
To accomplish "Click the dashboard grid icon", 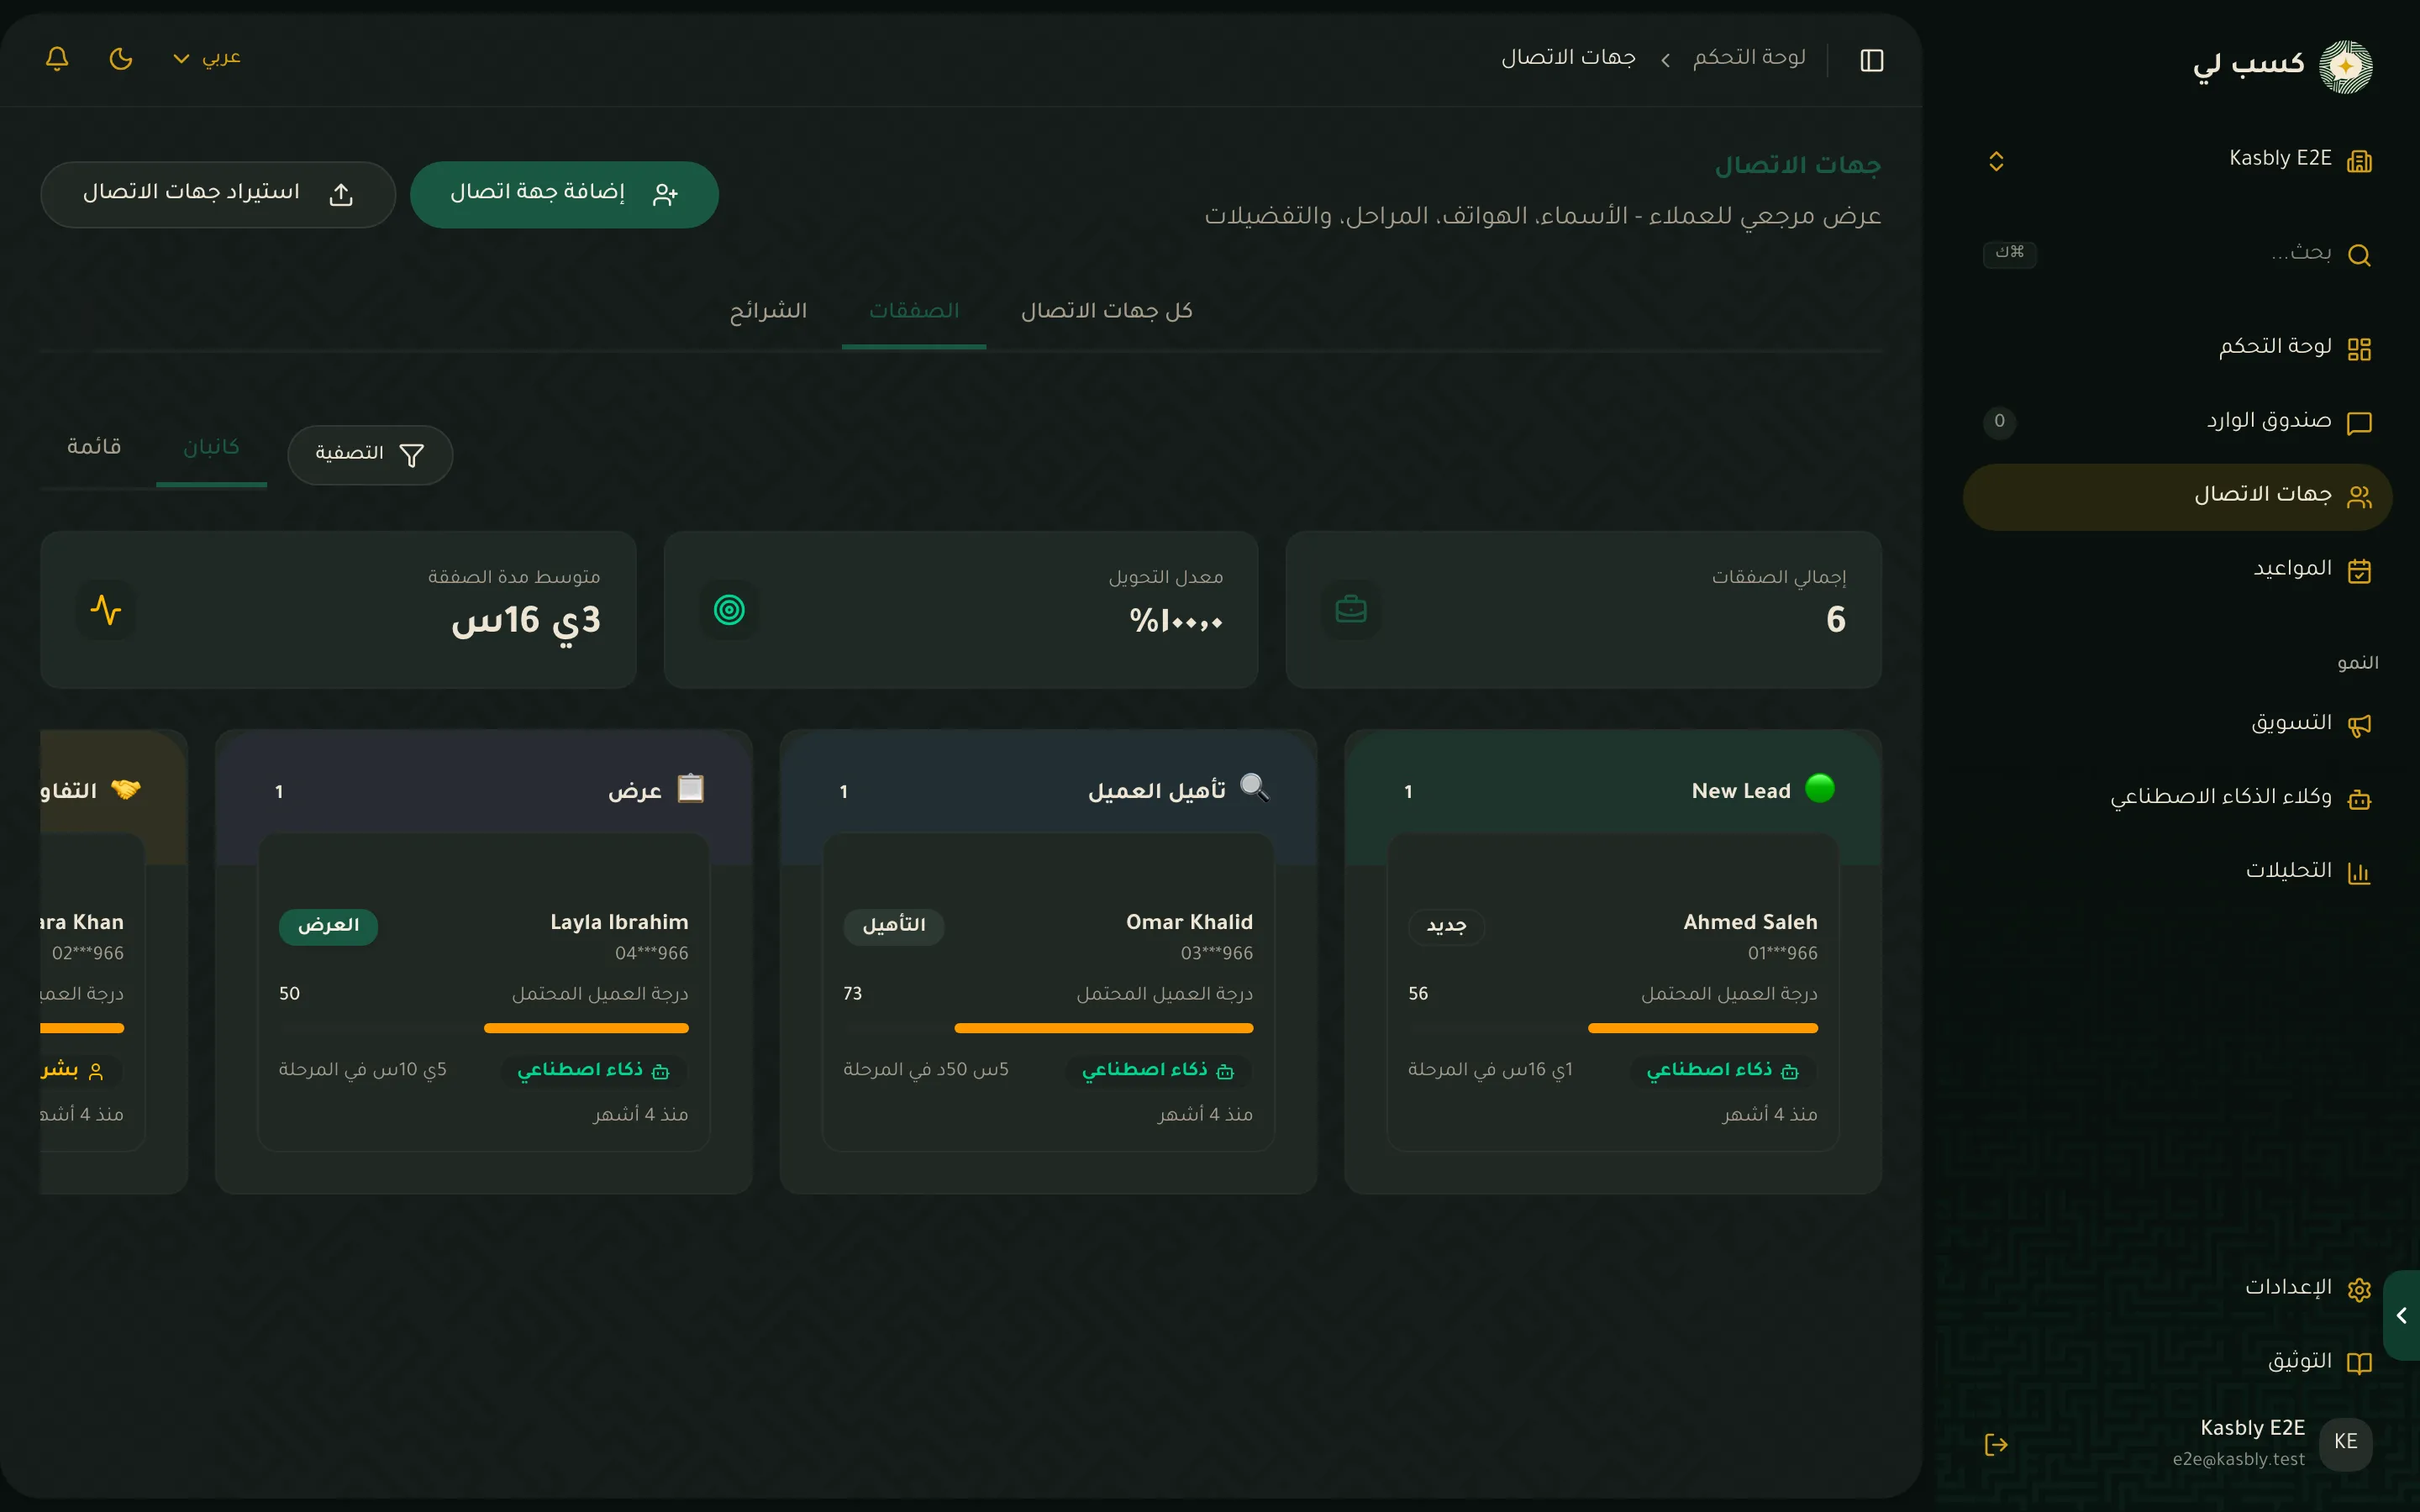I will coord(2359,349).
